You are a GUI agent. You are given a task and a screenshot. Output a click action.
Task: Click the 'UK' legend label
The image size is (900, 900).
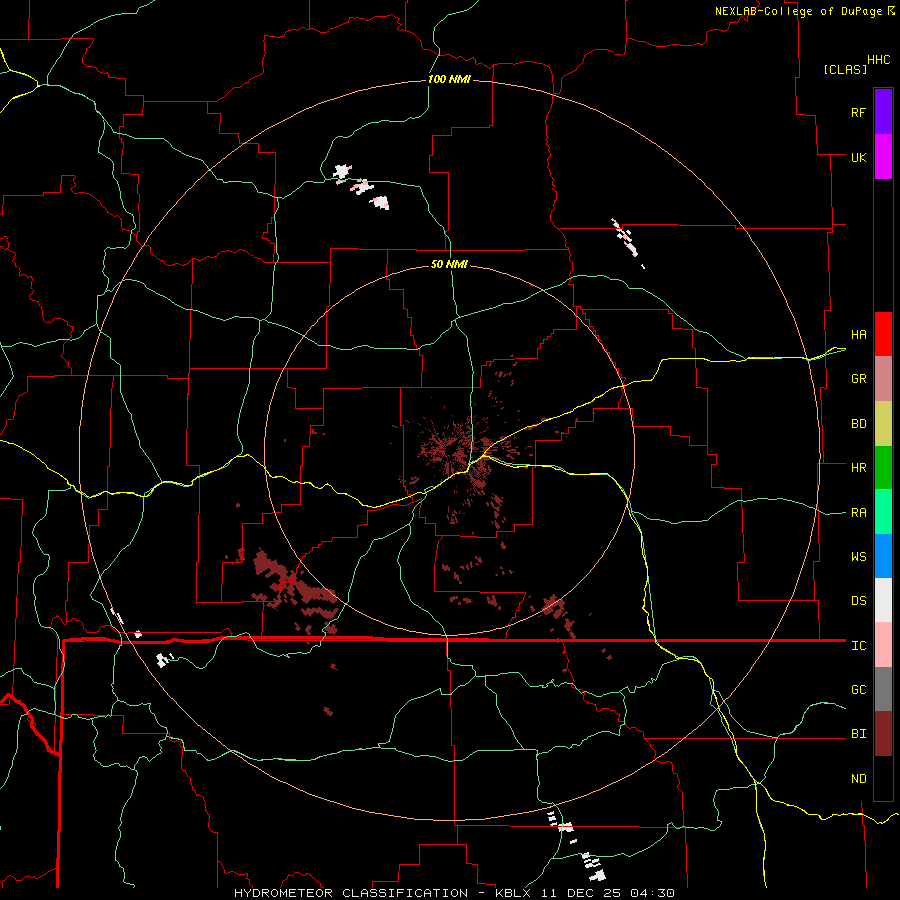[858, 157]
